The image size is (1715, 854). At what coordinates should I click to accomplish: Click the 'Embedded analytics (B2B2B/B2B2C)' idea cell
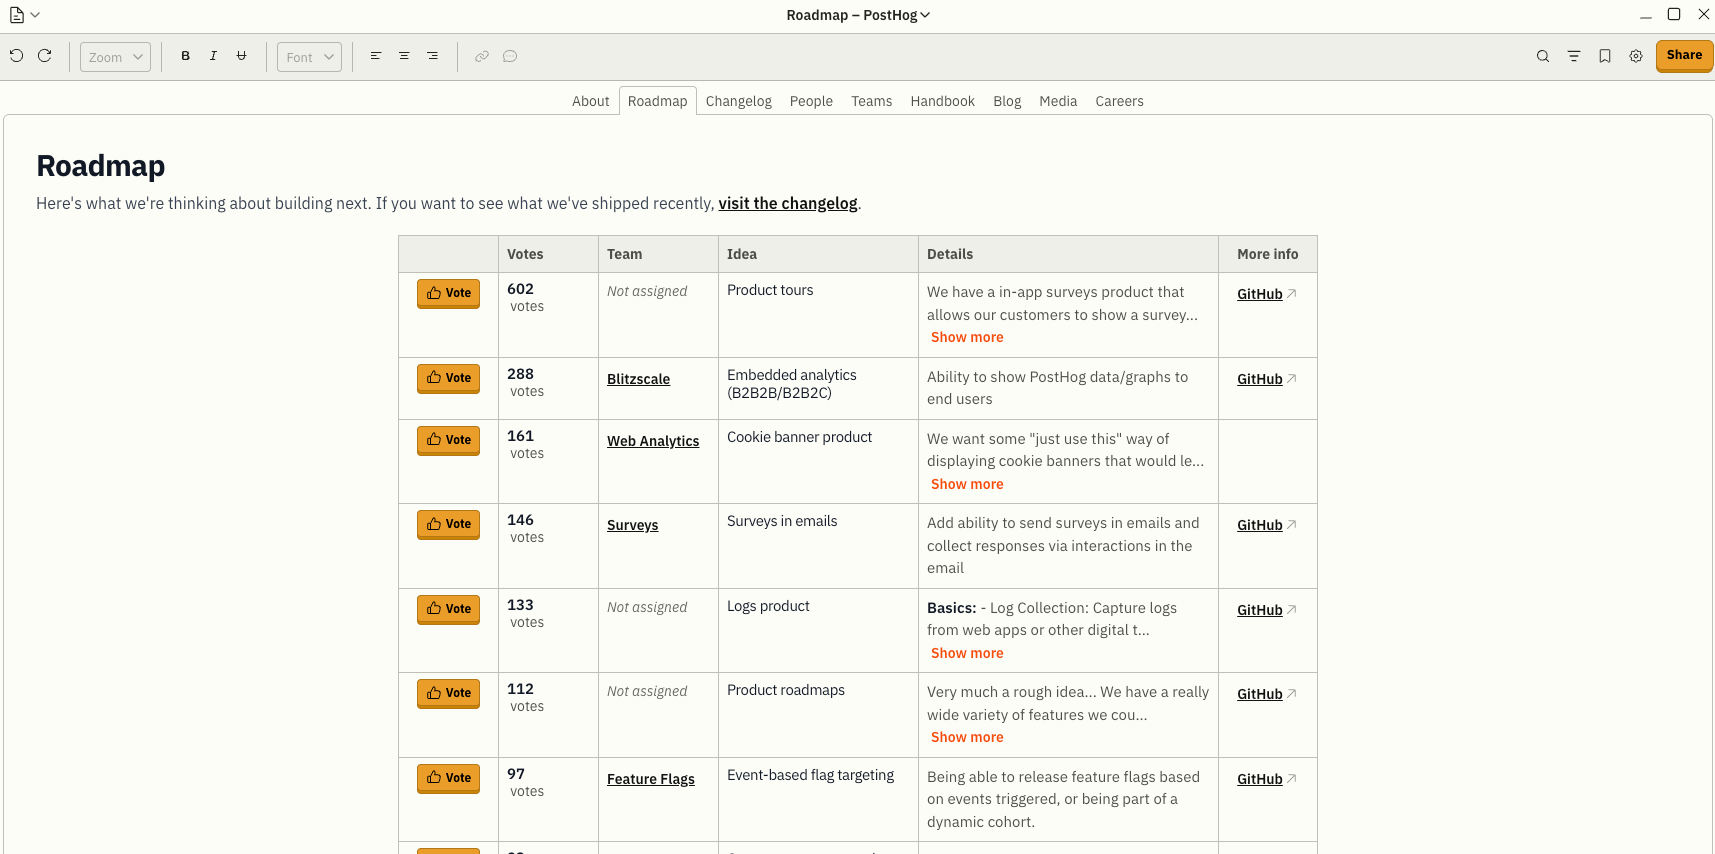tap(818, 388)
